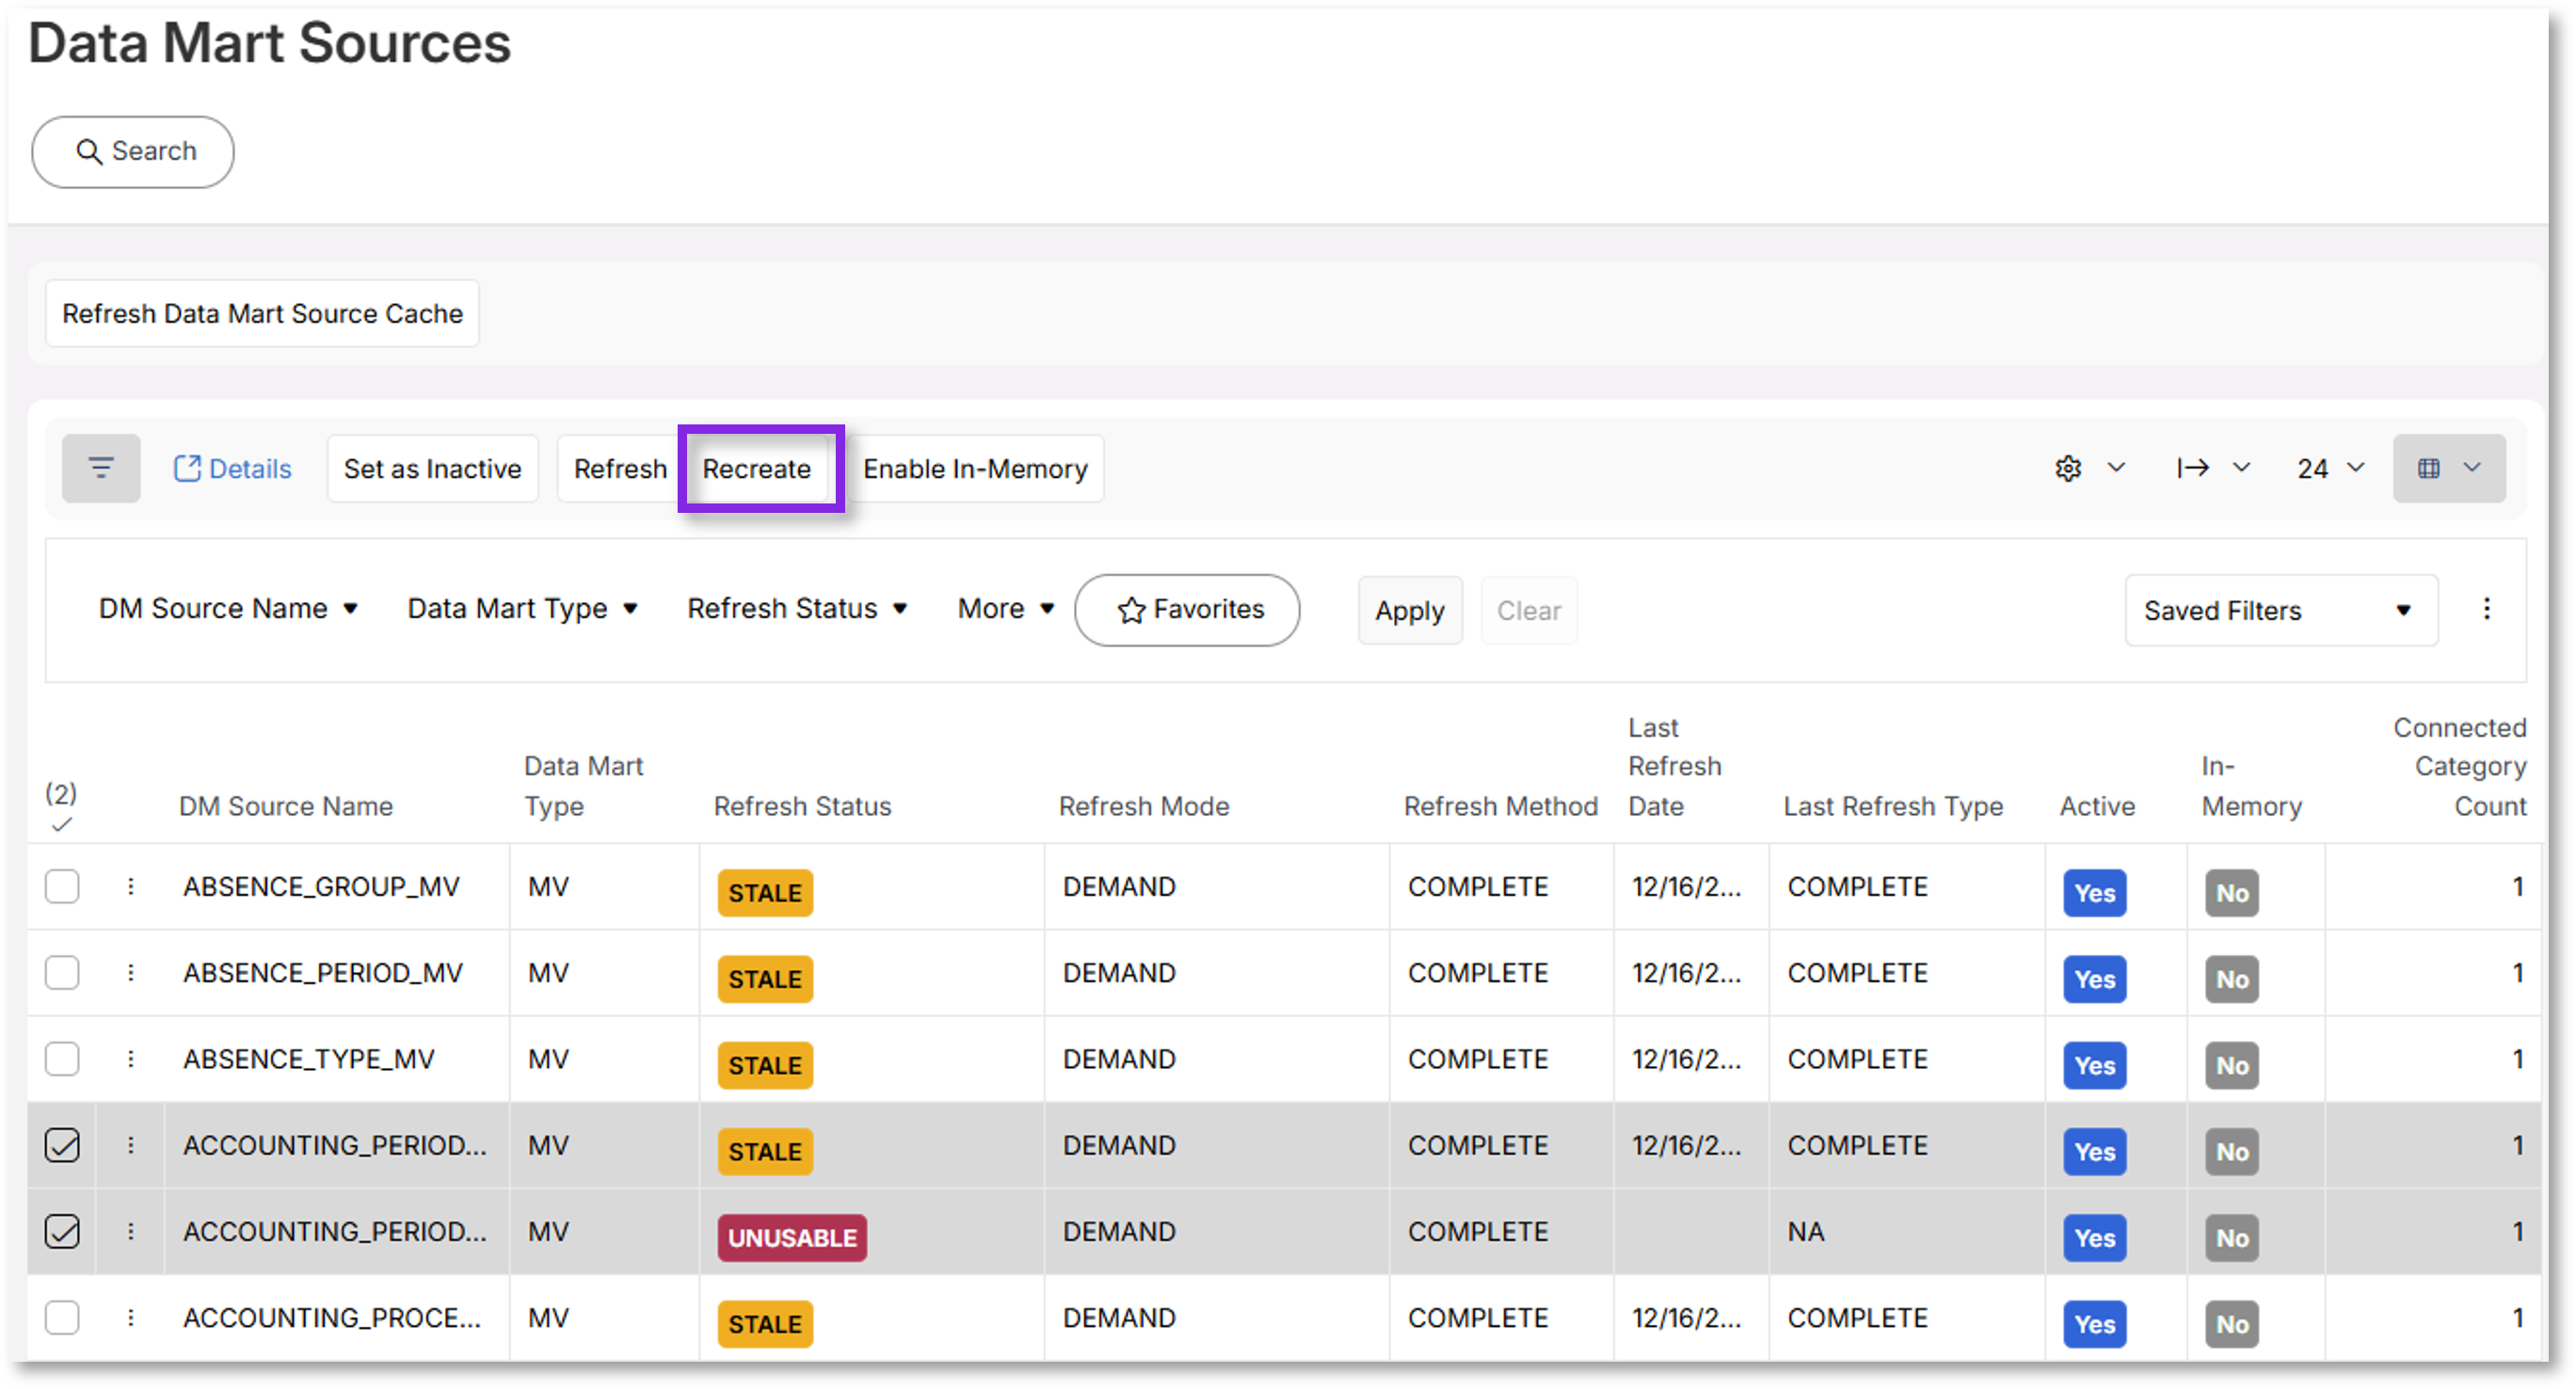Click Refresh Data Mart Source Cache
The image size is (2576, 1389).
(x=262, y=313)
